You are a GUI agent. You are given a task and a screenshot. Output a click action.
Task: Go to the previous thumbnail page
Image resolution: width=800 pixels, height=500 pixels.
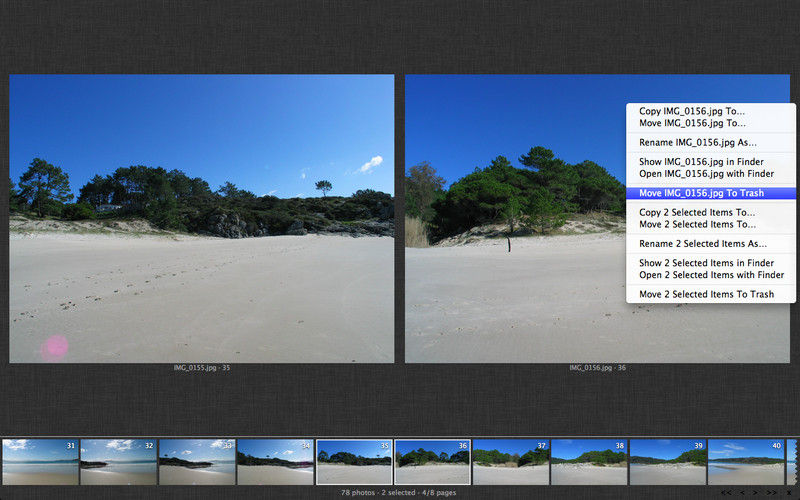click(x=742, y=493)
